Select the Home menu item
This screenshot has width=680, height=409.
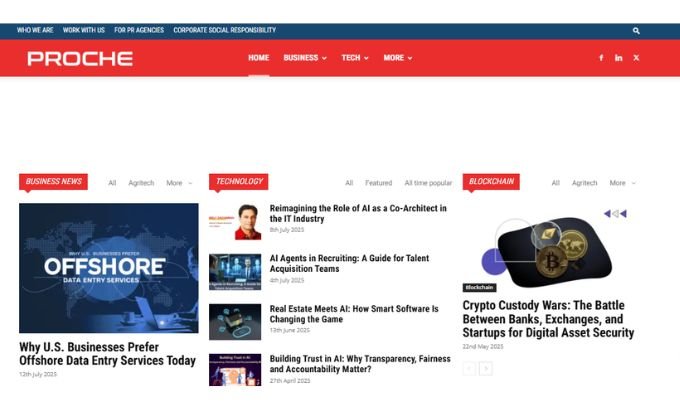pos(258,58)
